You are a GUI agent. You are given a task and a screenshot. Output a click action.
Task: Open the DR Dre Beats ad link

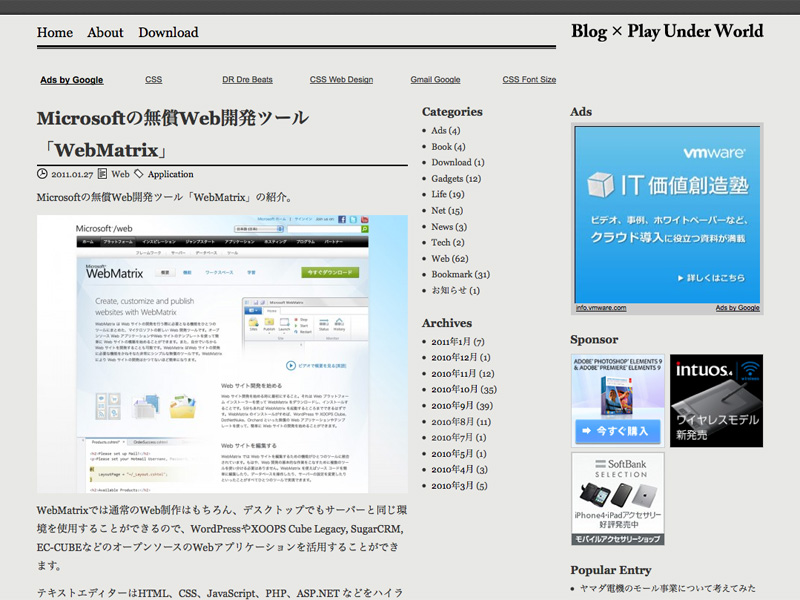247,80
